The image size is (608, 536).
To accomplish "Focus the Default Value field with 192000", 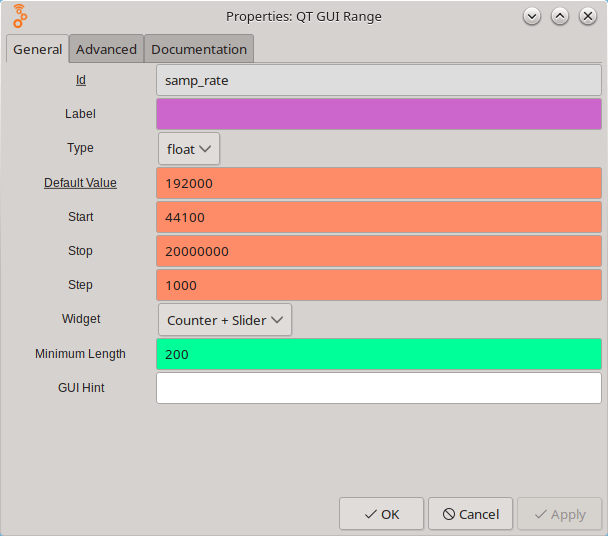I will pyautogui.click(x=379, y=183).
